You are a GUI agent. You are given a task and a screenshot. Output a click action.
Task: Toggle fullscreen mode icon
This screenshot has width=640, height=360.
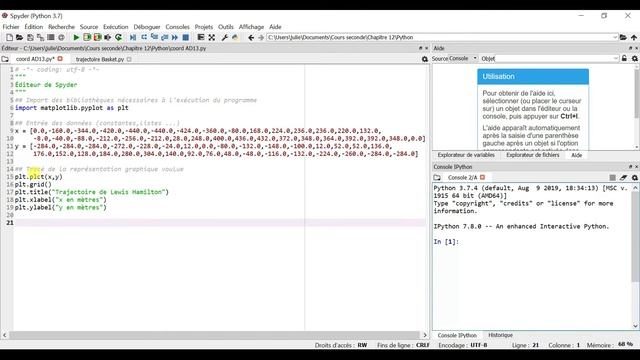211,38
